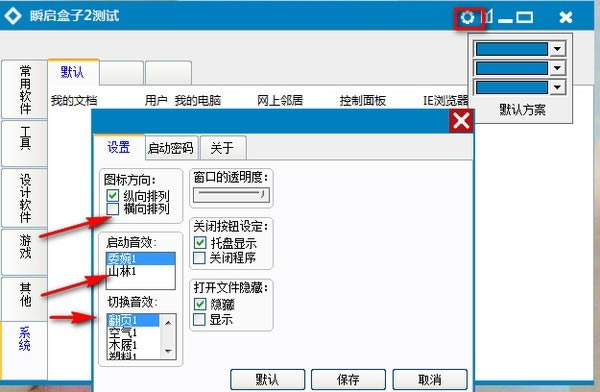Click 默认方案 in color panel

click(522, 110)
